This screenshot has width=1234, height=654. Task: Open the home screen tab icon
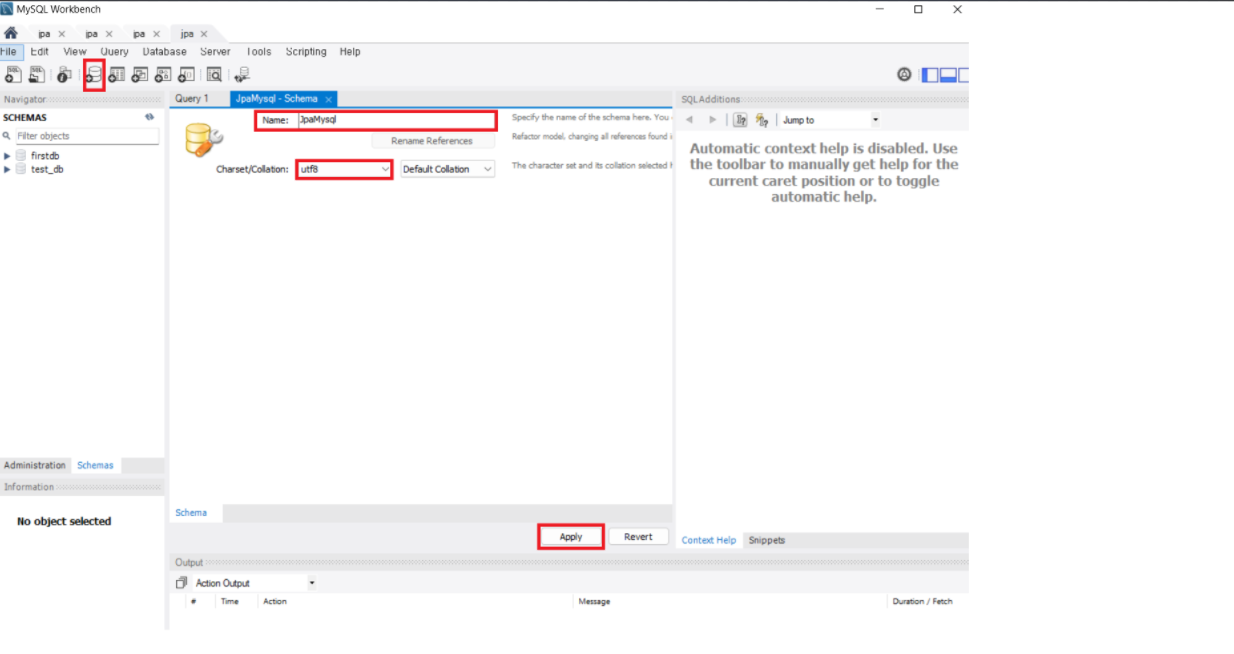(x=11, y=33)
